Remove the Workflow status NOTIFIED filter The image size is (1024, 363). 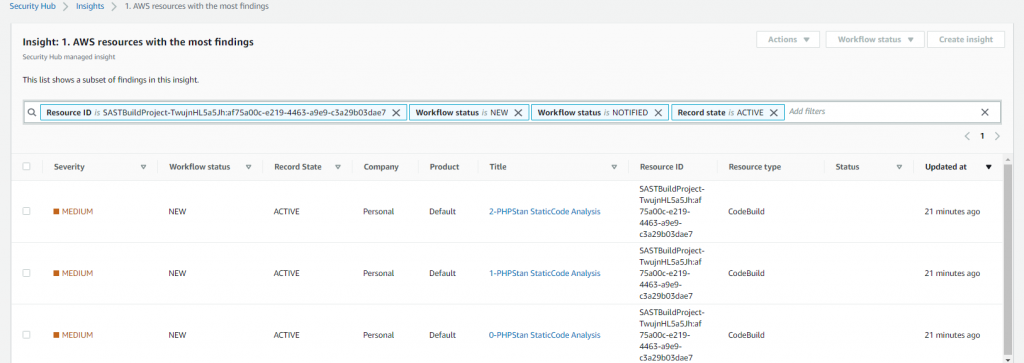(x=658, y=112)
